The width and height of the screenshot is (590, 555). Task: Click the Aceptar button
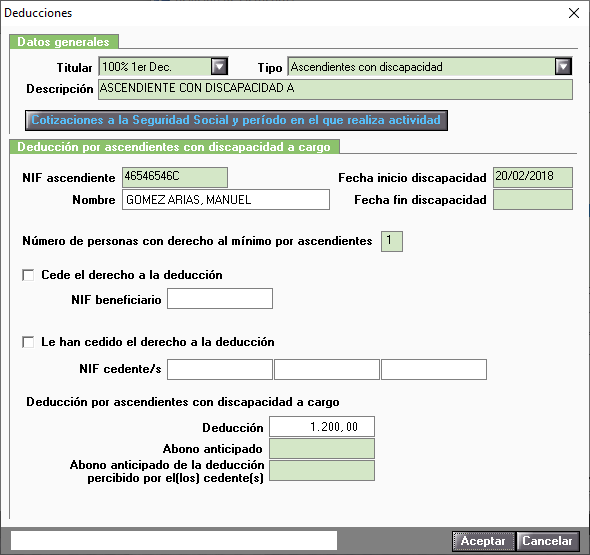pyautogui.click(x=483, y=541)
